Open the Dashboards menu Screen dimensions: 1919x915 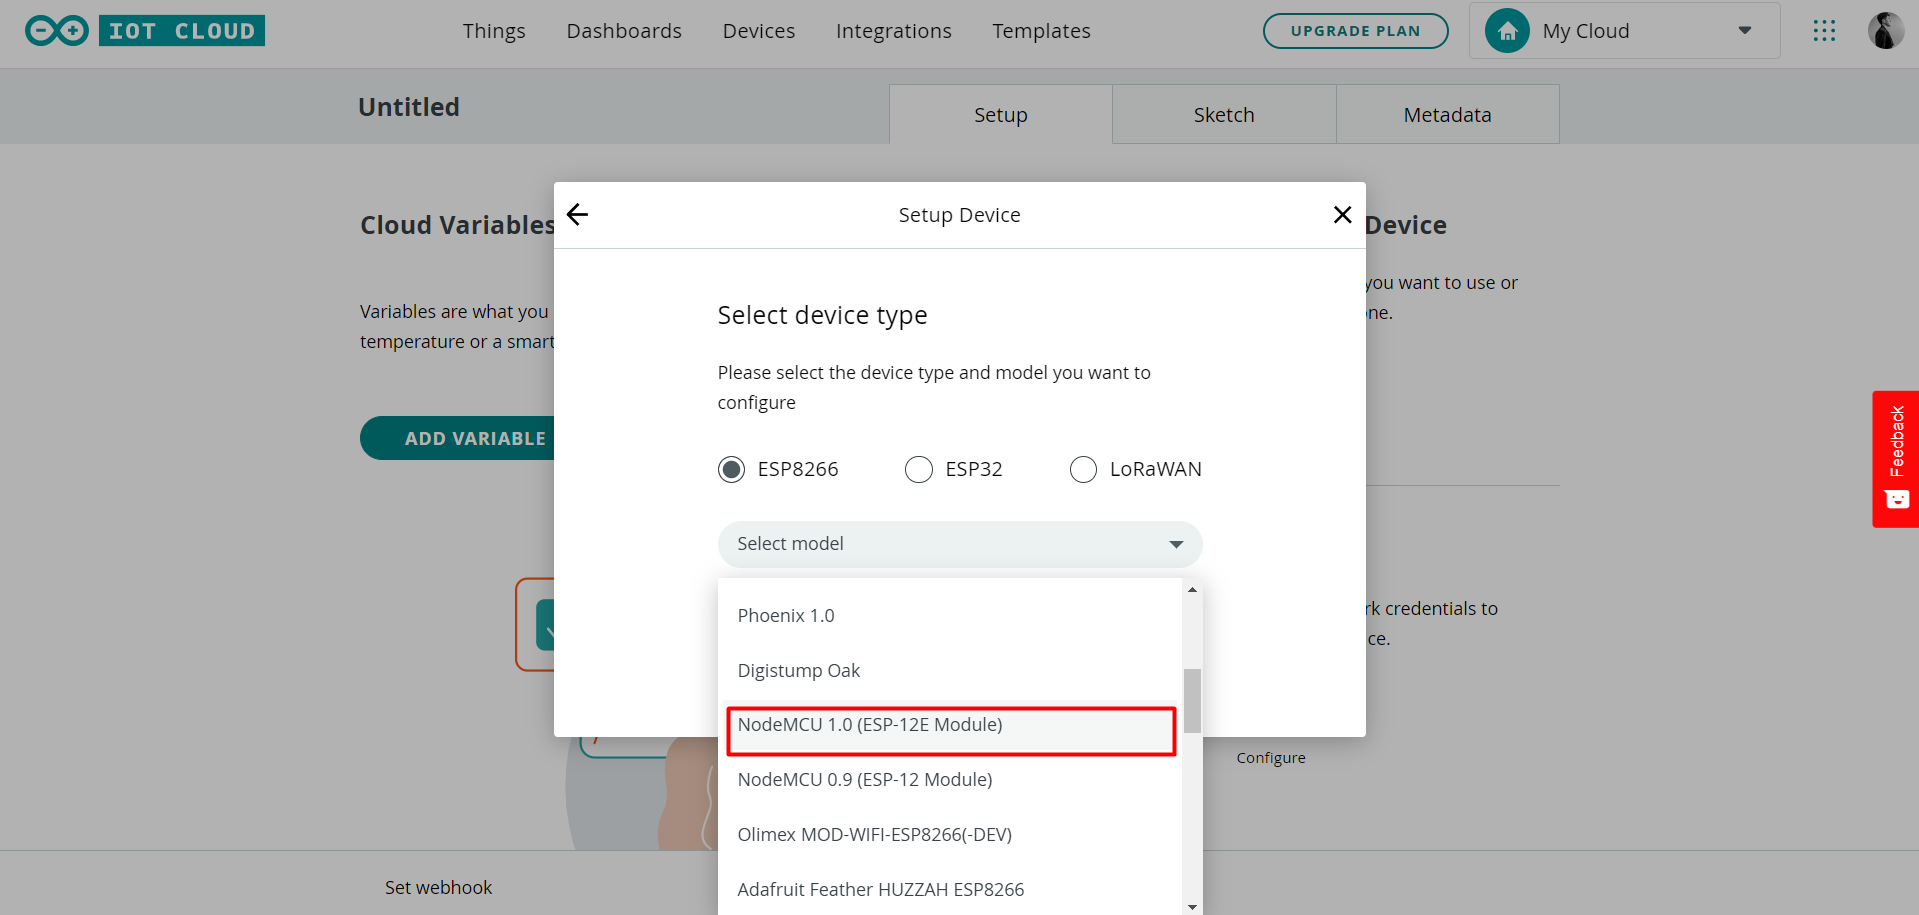point(624,31)
